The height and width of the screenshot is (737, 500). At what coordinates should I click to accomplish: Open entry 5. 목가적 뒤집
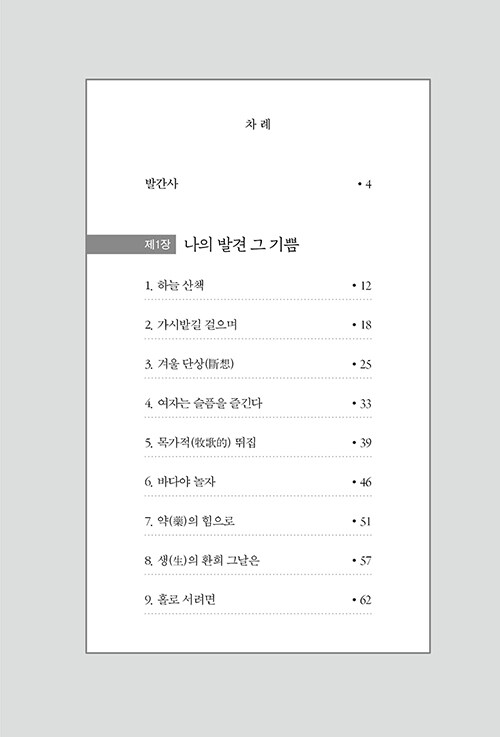[x=200, y=442]
